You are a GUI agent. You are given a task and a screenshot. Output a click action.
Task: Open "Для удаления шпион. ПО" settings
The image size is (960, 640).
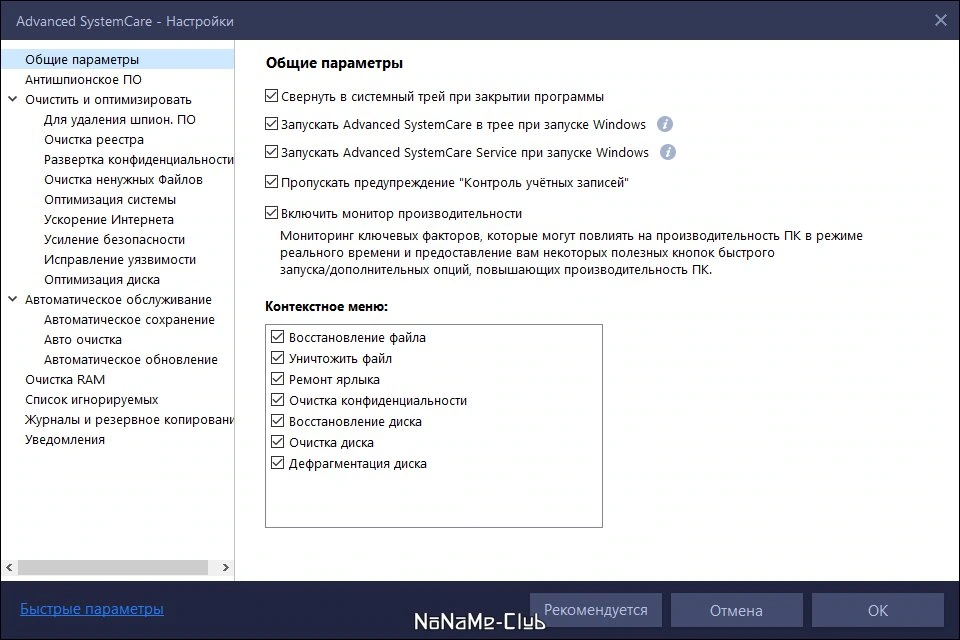(120, 119)
